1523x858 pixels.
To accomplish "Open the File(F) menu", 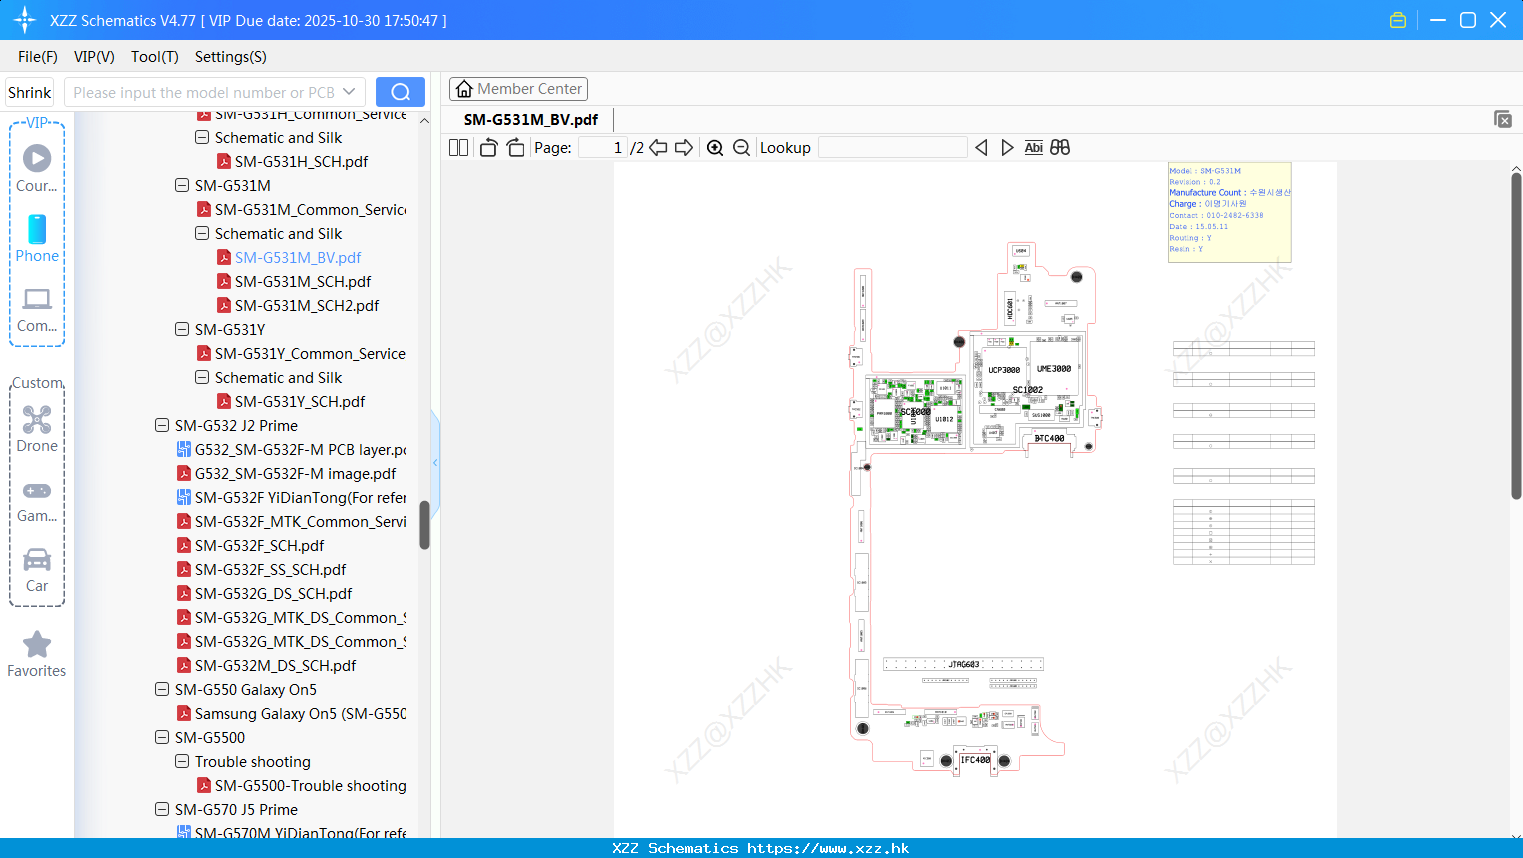I will point(38,57).
